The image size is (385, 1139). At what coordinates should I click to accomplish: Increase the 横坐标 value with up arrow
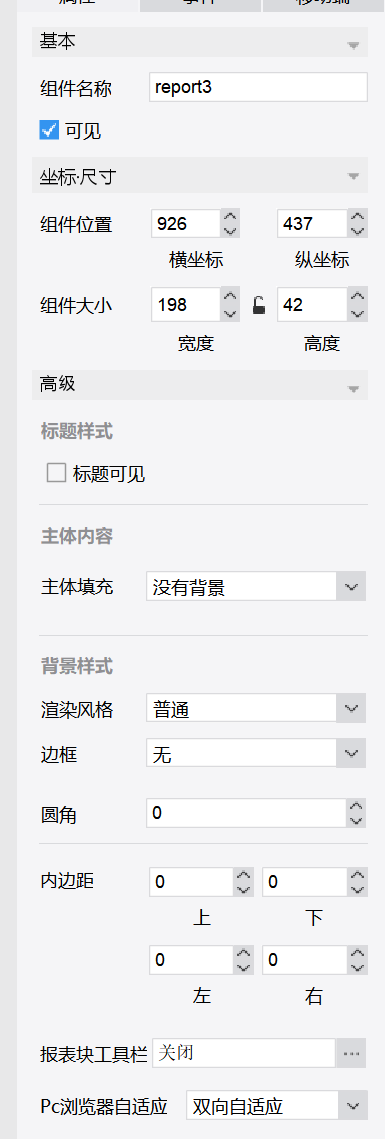pyautogui.click(x=230, y=216)
